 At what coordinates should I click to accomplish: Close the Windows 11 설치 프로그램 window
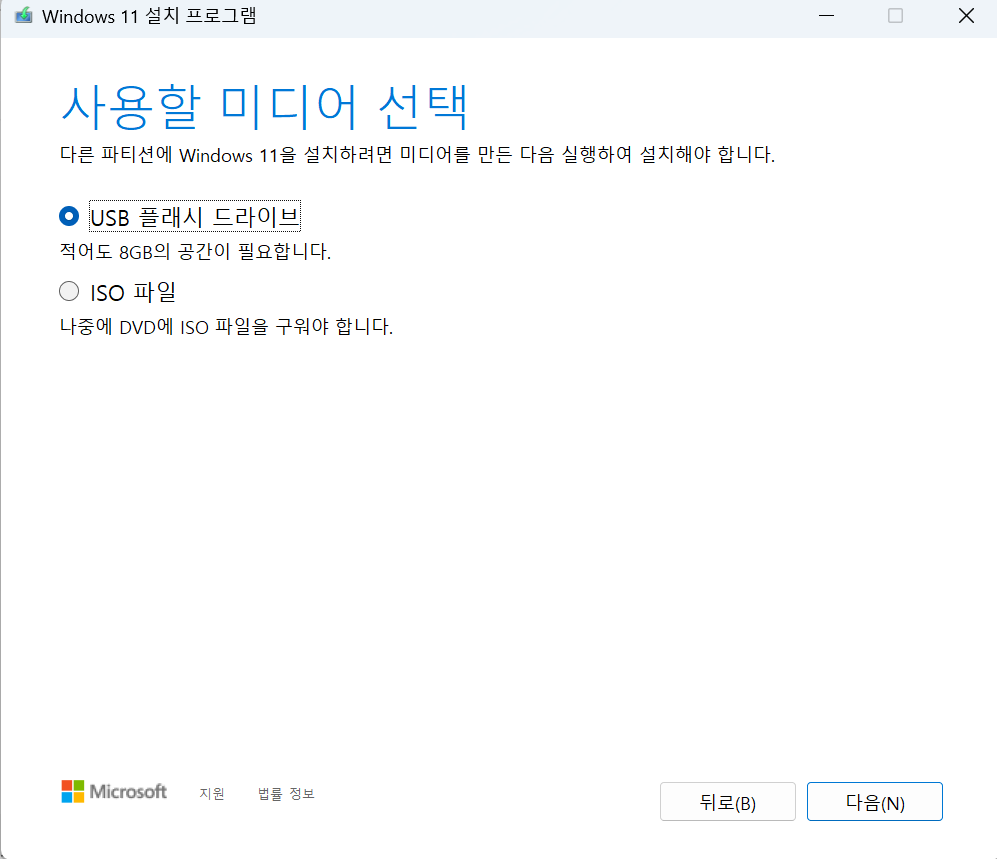pyautogui.click(x=966, y=15)
